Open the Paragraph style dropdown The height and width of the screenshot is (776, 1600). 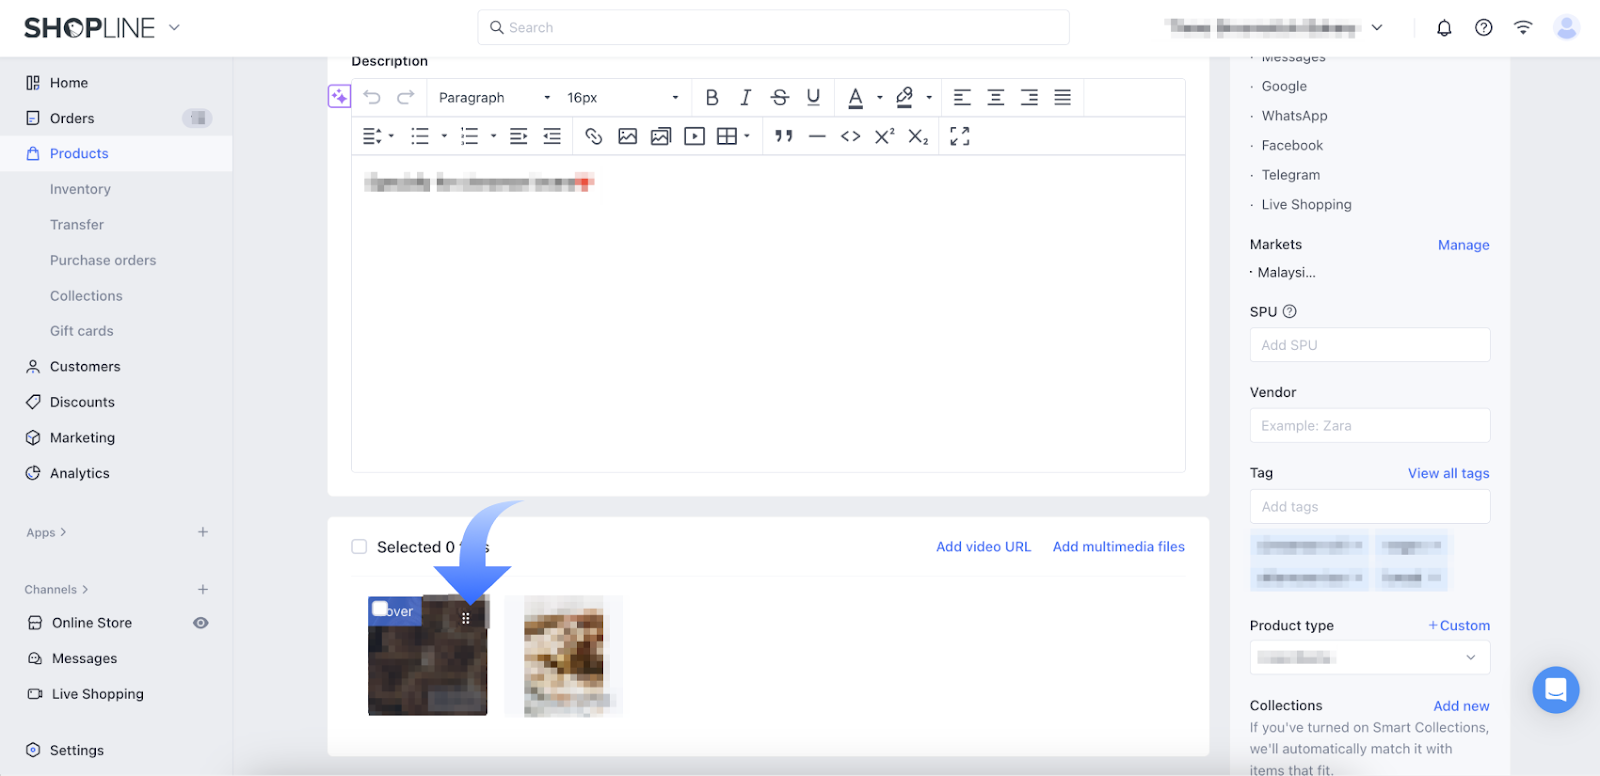(494, 97)
